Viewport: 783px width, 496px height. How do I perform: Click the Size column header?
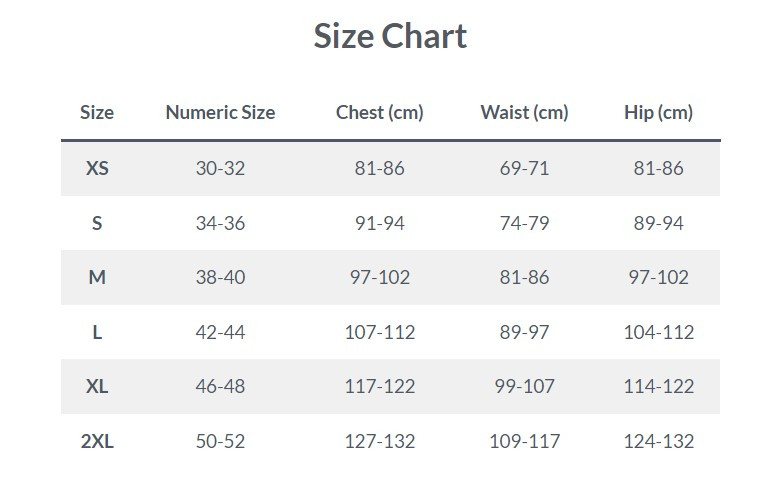click(x=97, y=112)
